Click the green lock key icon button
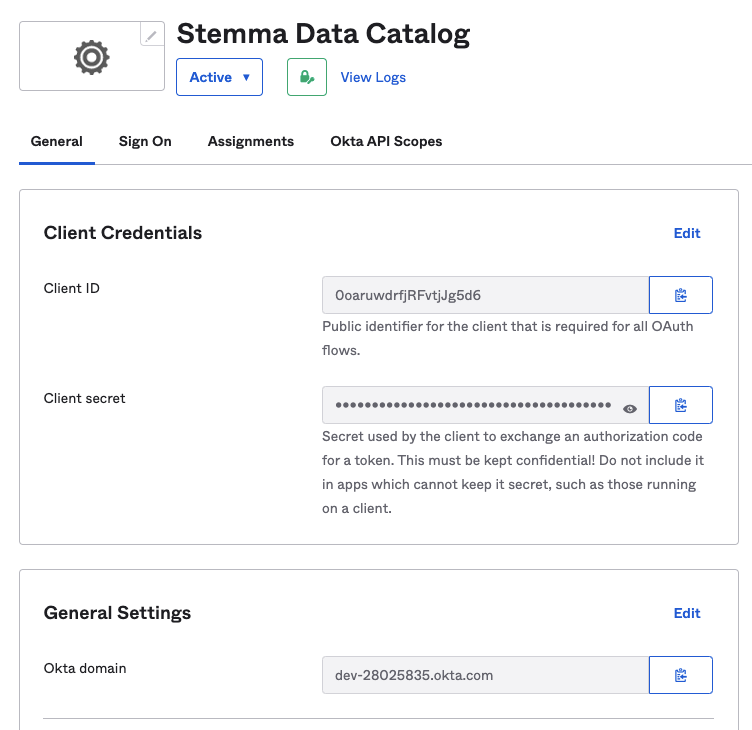 [x=307, y=77]
